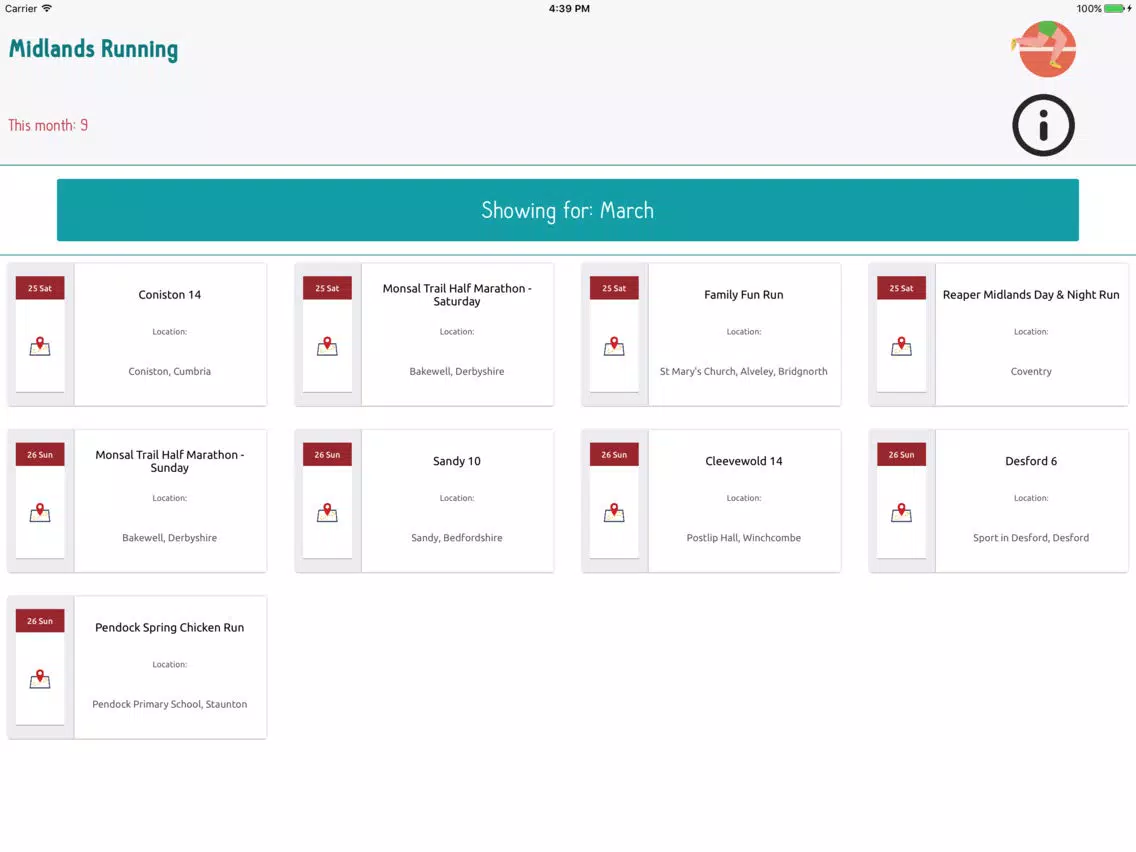Click 26 Sun badge on Pendock Spring Chicken Run
Viewport: 1136px width, 852px height.
pos(40,621)
